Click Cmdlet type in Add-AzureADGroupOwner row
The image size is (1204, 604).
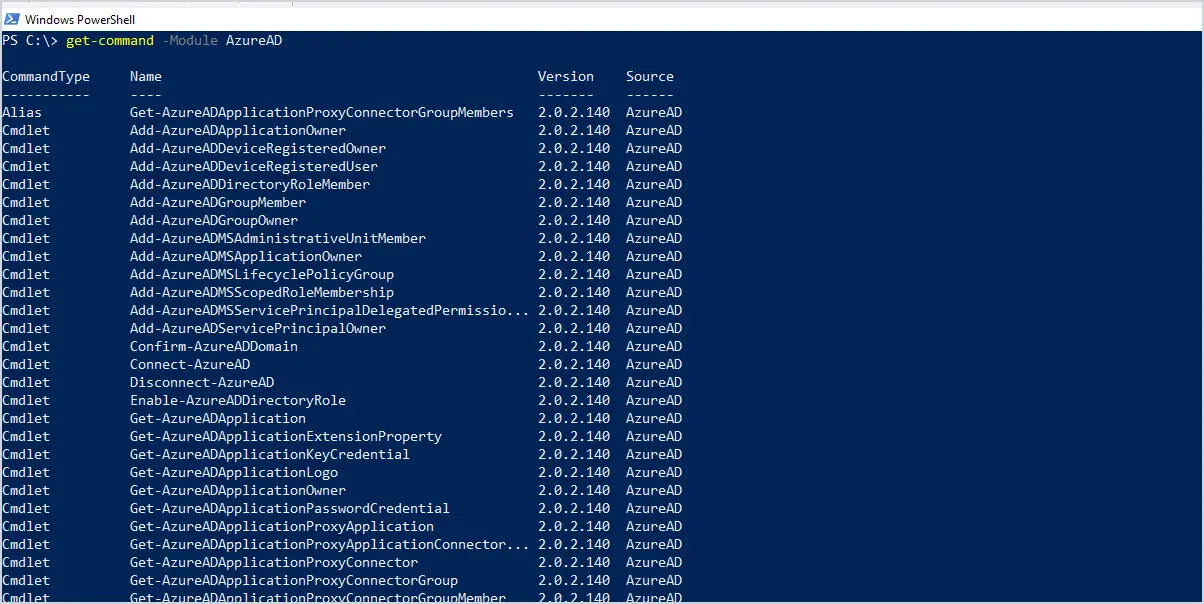click(26, 220)
